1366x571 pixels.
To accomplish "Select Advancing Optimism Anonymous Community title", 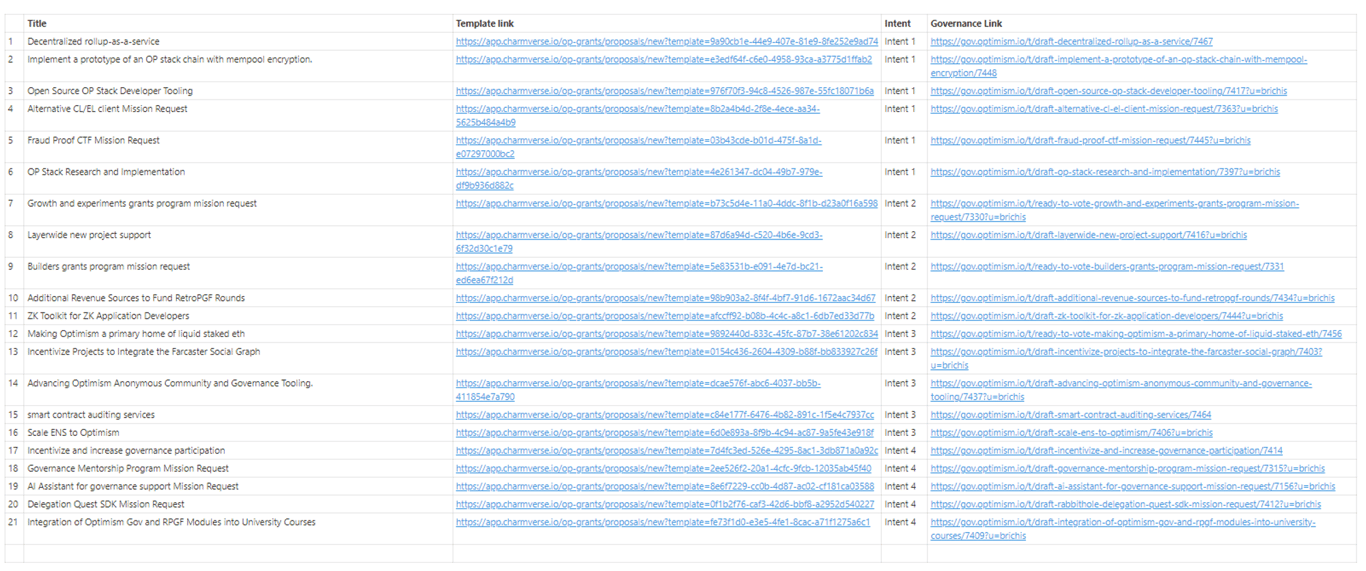I will click(170, 384).
